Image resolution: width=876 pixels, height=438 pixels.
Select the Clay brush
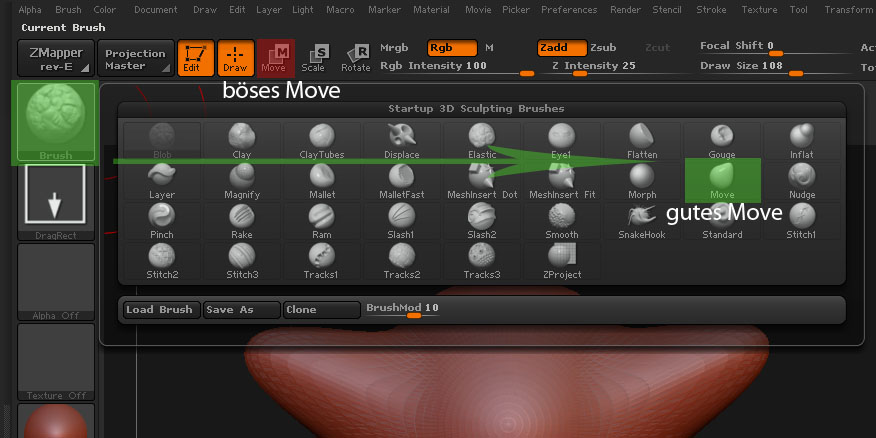(x=241, y=141)
